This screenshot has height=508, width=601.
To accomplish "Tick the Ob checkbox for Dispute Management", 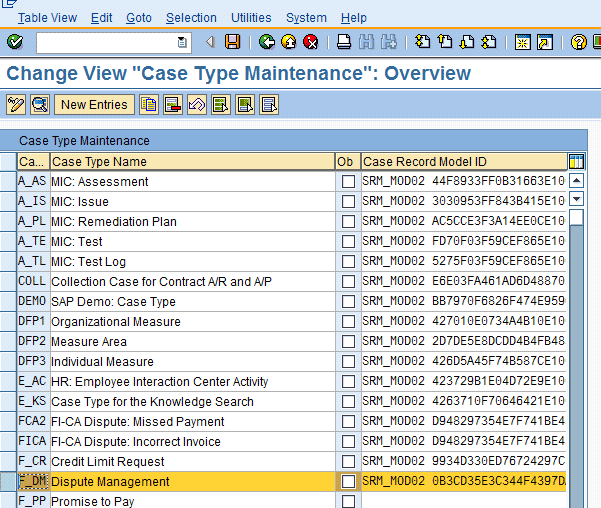I will click(348, 482).
